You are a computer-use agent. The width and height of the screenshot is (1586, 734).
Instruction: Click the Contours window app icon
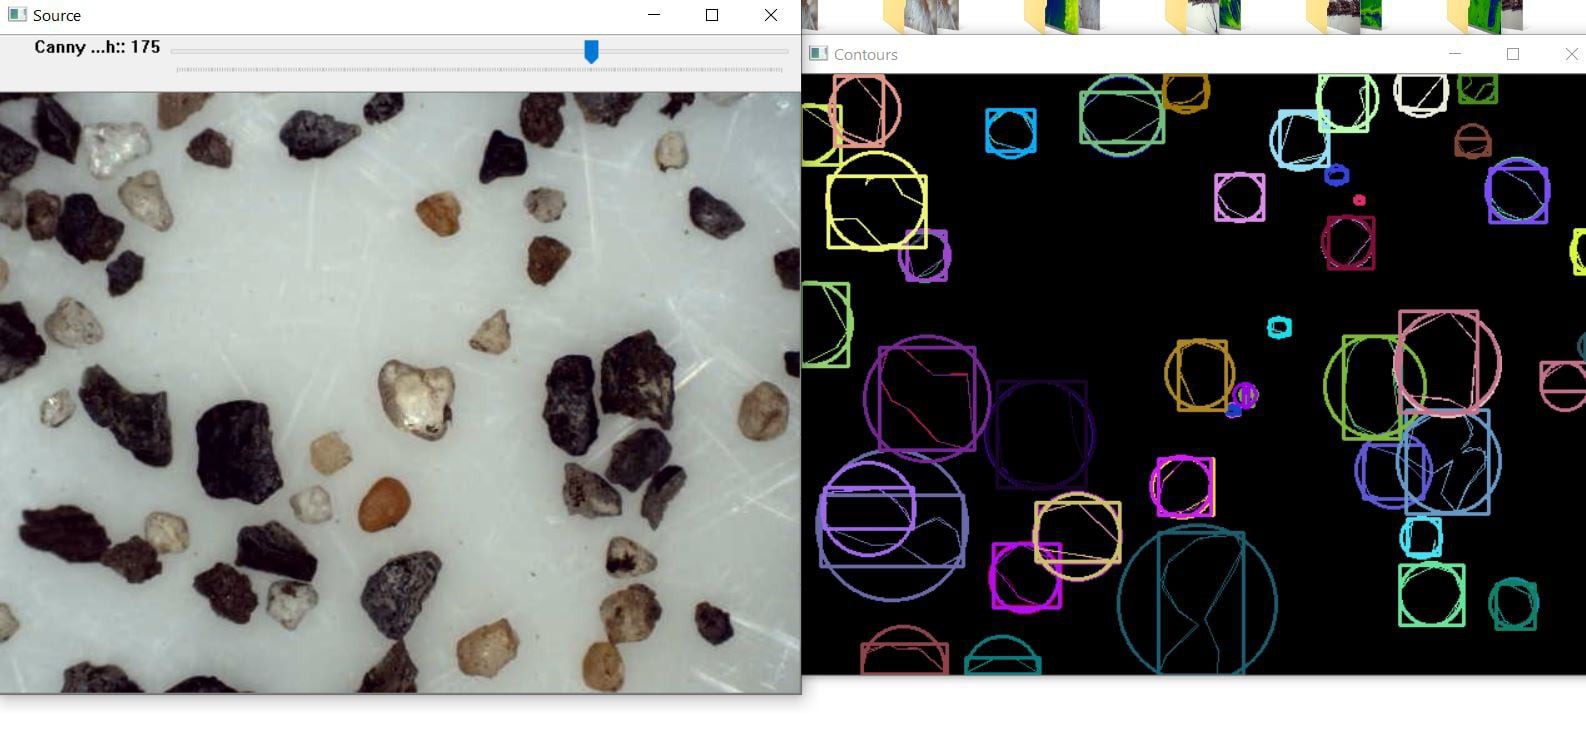coord(819,54)
